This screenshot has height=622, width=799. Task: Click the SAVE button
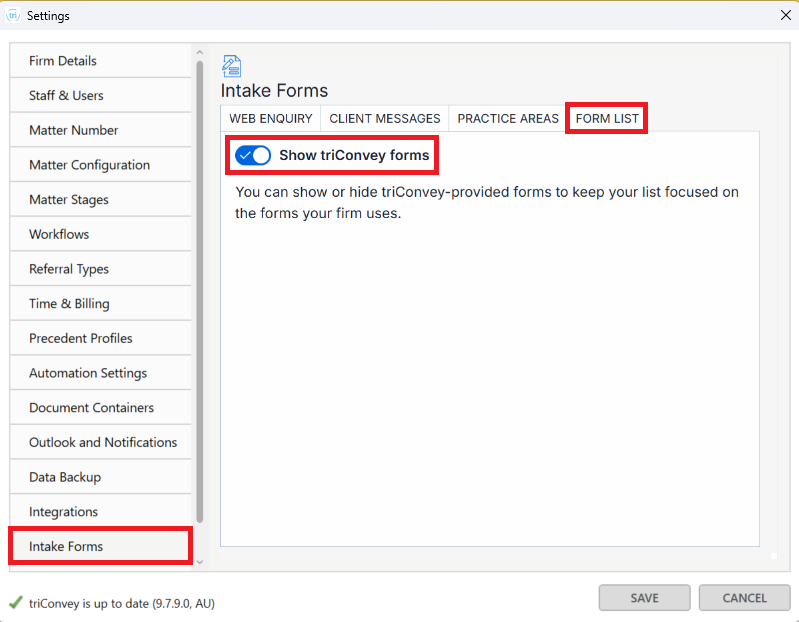point(644,598)
